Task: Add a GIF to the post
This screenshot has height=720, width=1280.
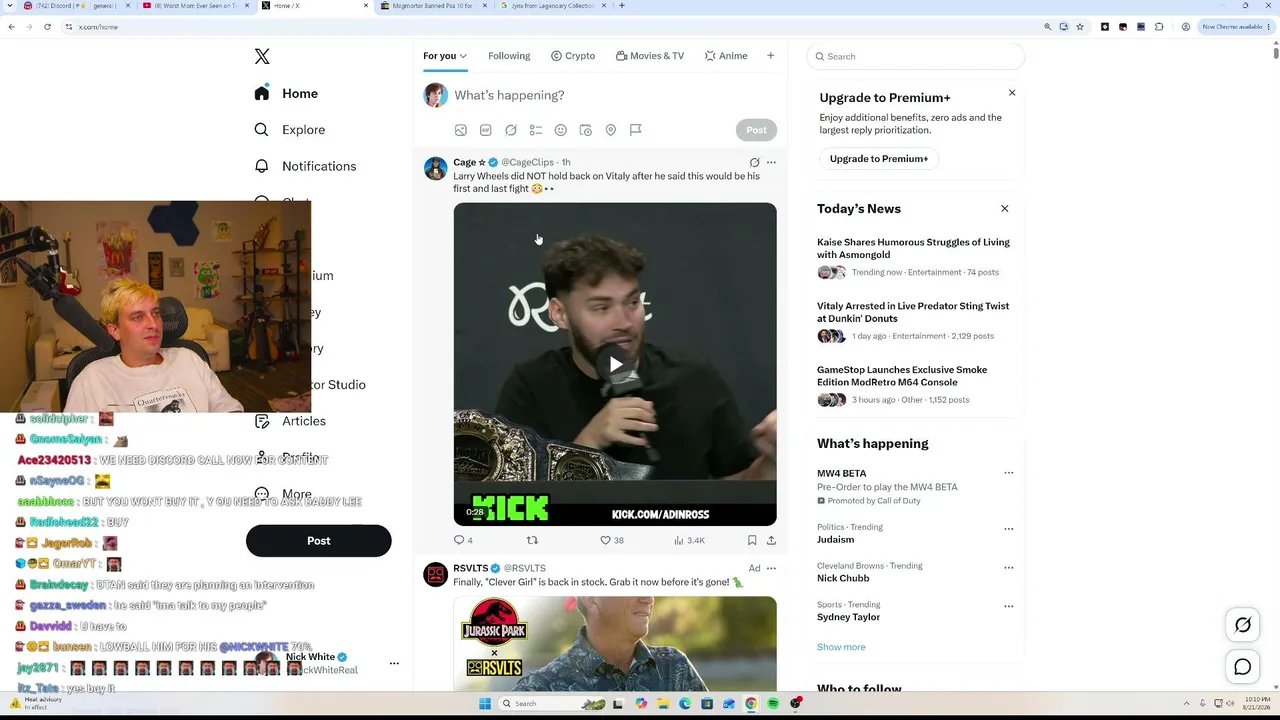Action: pyautogui.click(x=486, y=130)
